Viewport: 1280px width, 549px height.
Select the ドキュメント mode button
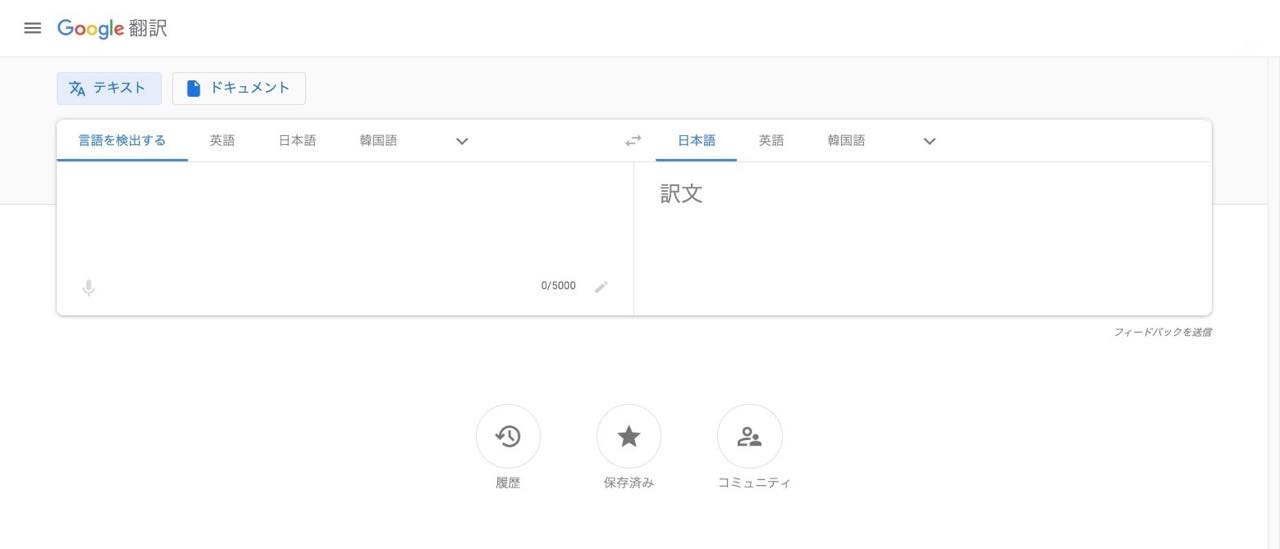coord(239,88)
